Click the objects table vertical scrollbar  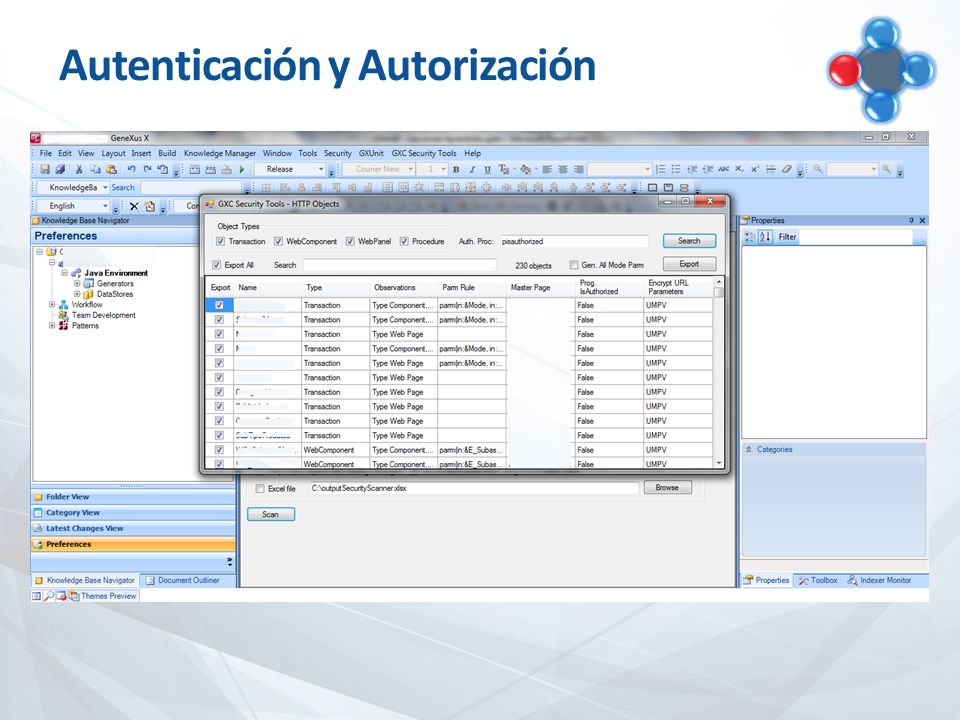point(719,372)
